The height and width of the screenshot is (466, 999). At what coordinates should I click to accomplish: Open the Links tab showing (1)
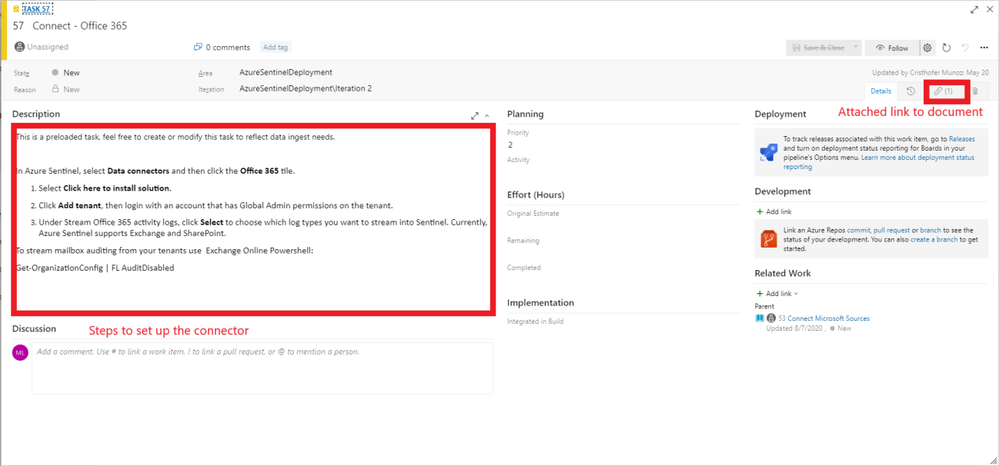pos(944,91)
